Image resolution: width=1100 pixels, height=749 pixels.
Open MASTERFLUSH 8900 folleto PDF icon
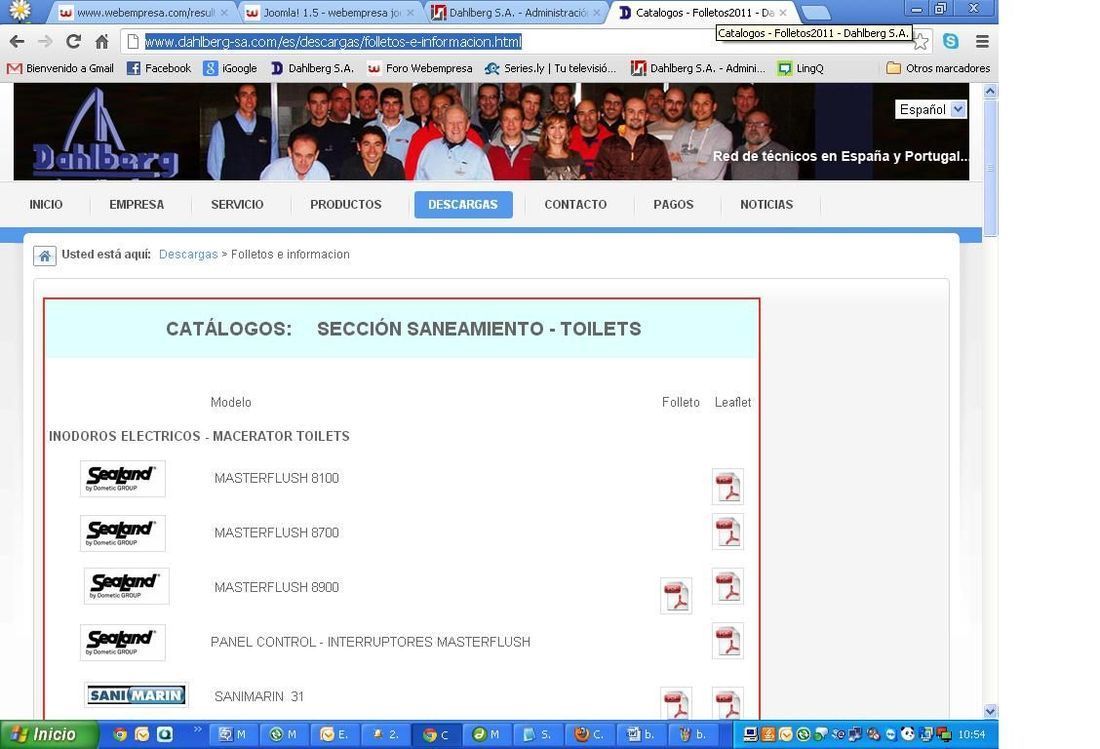click(676, 596)
